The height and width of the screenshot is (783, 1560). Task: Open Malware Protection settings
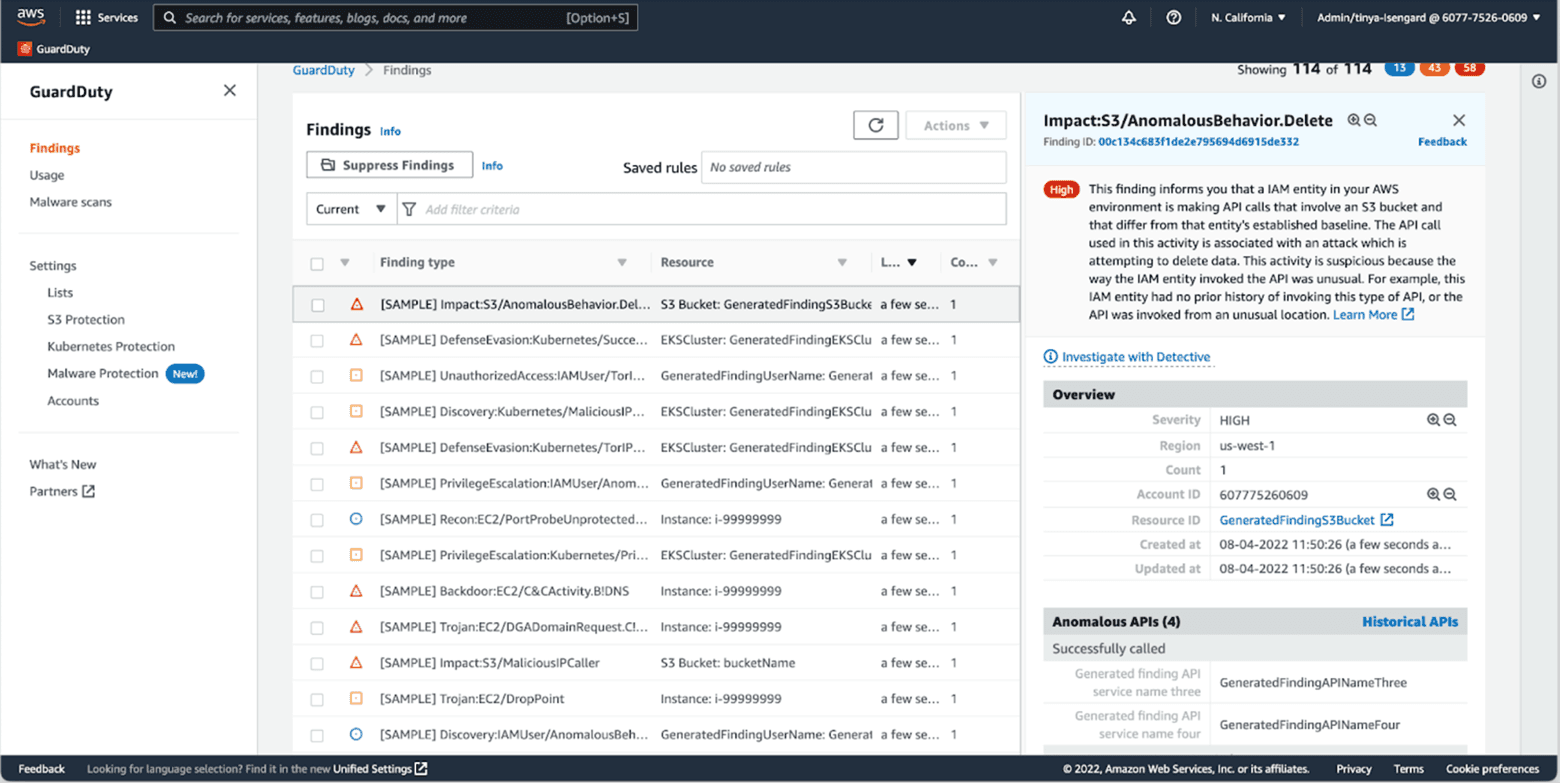pyautogui.click(x=103, y=374)
